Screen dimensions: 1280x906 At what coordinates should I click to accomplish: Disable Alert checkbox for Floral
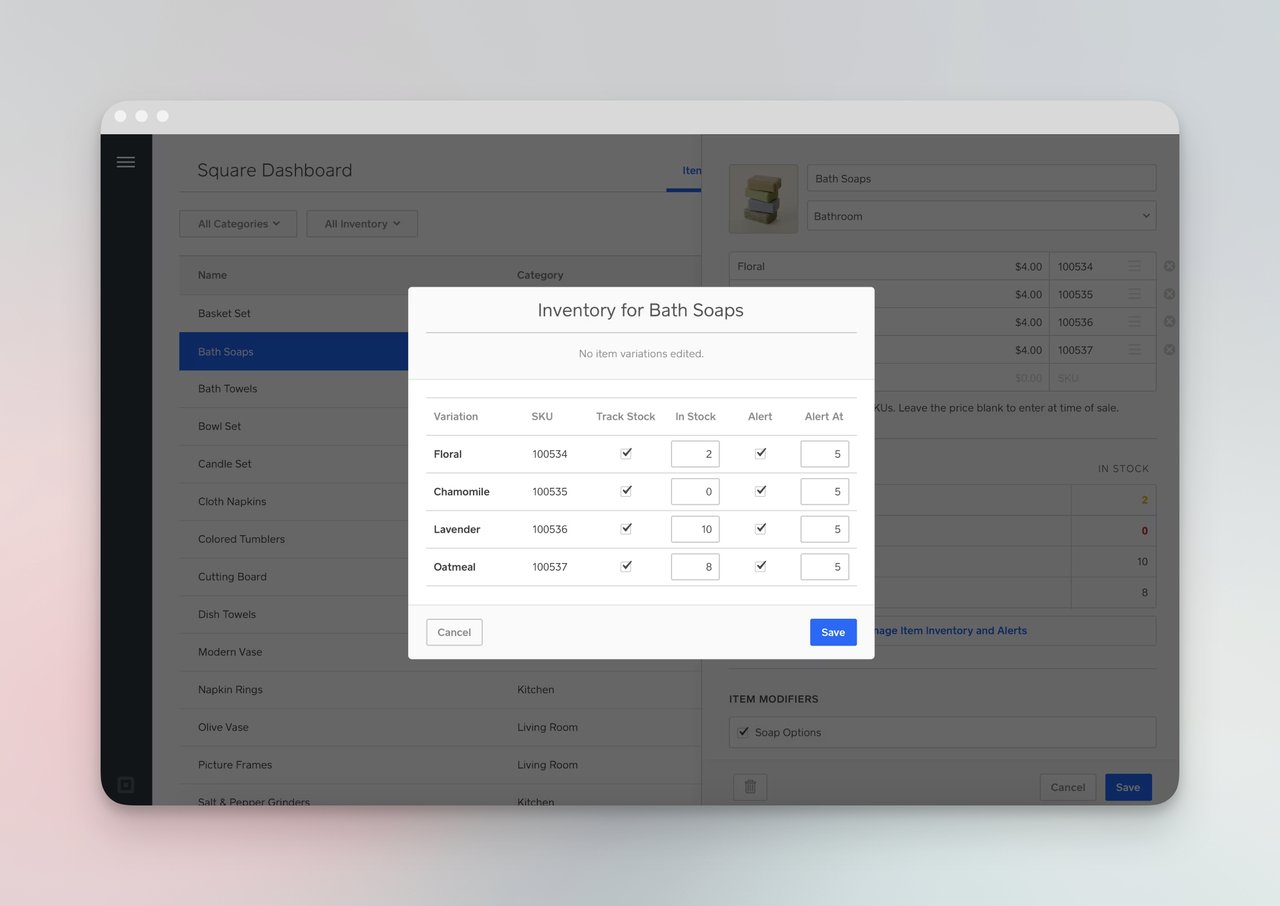(760, 453)
